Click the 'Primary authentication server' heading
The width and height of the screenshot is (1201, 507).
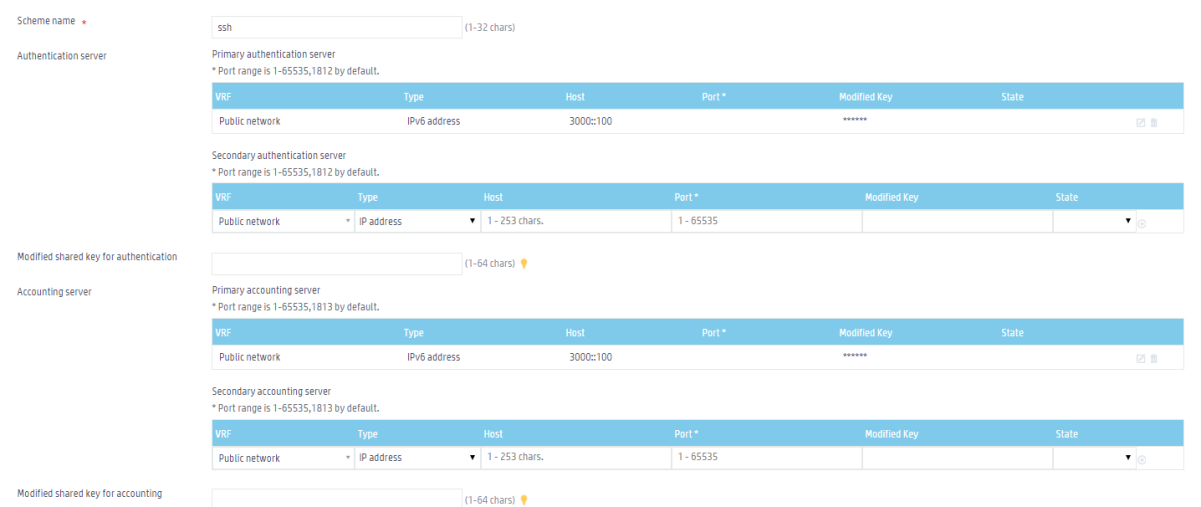pos(274,54)
